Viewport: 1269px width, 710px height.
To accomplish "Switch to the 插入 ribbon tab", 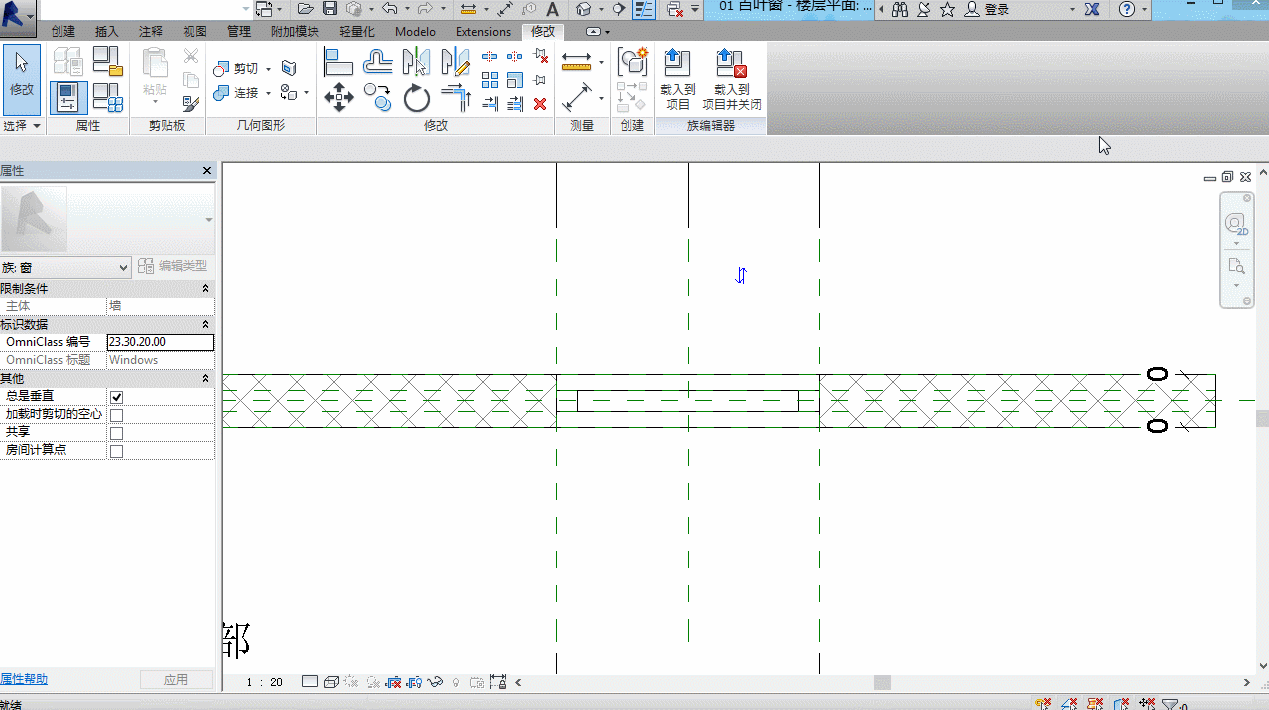I will click(106, 32).
